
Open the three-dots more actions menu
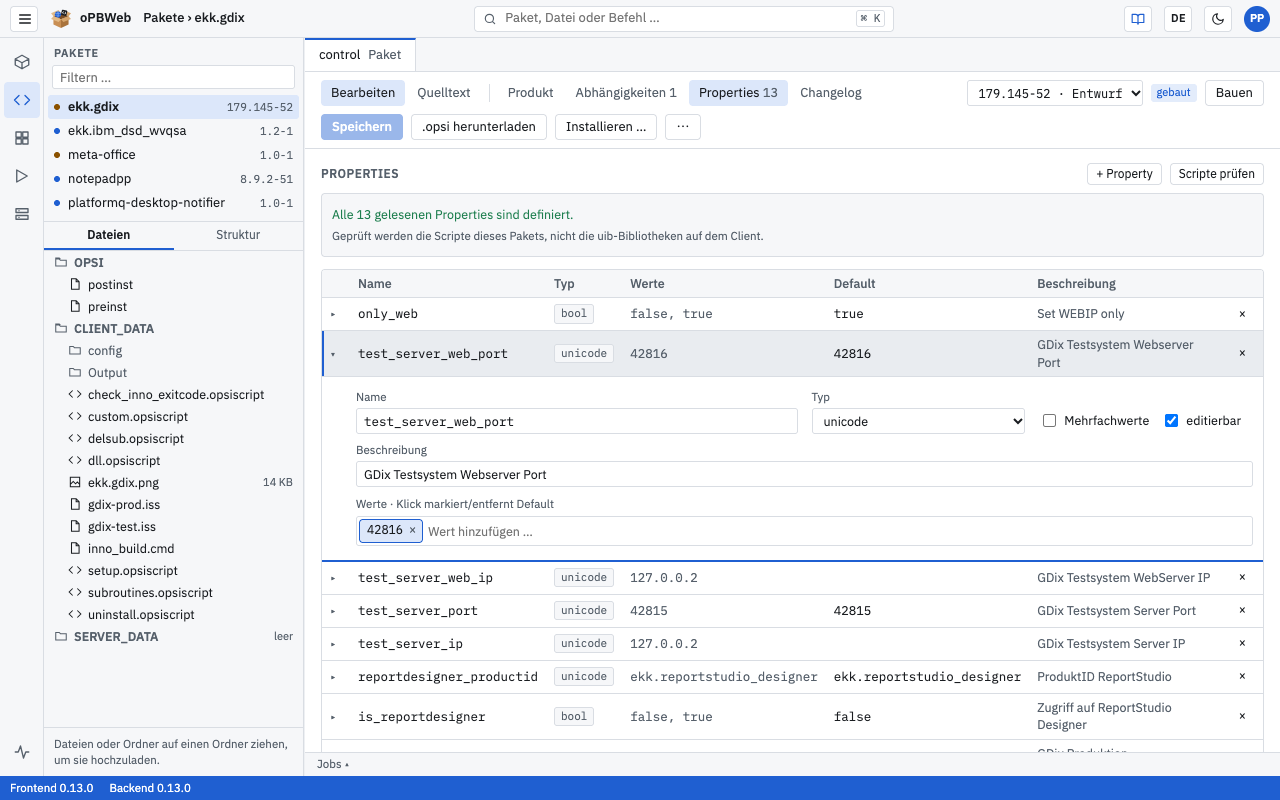(682, 127)
